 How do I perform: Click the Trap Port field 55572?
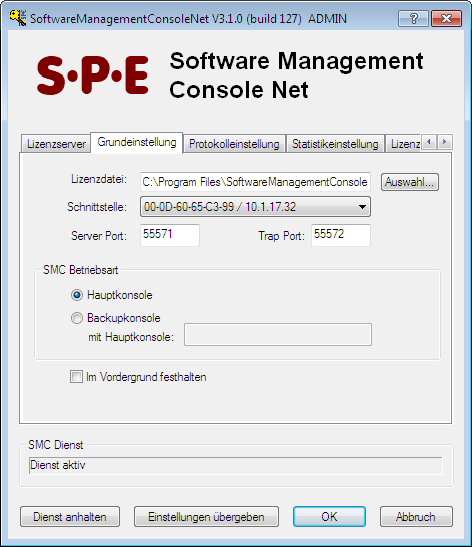click(x=341, y=235)
